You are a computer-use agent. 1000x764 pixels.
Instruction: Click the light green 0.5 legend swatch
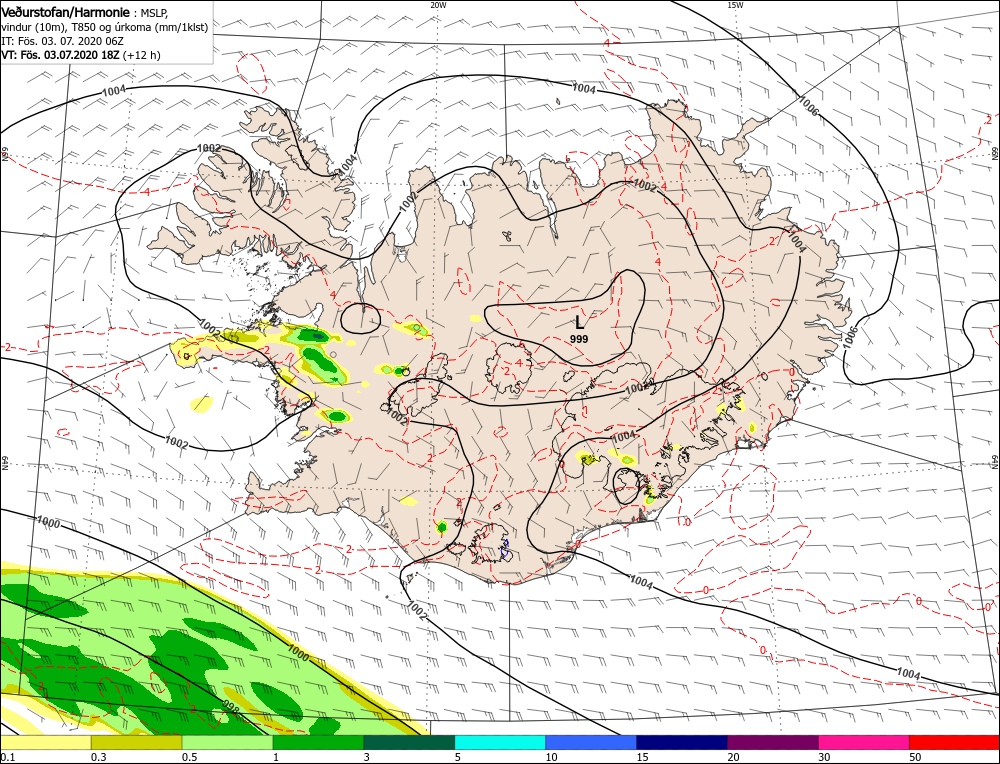tap(227, 742)
